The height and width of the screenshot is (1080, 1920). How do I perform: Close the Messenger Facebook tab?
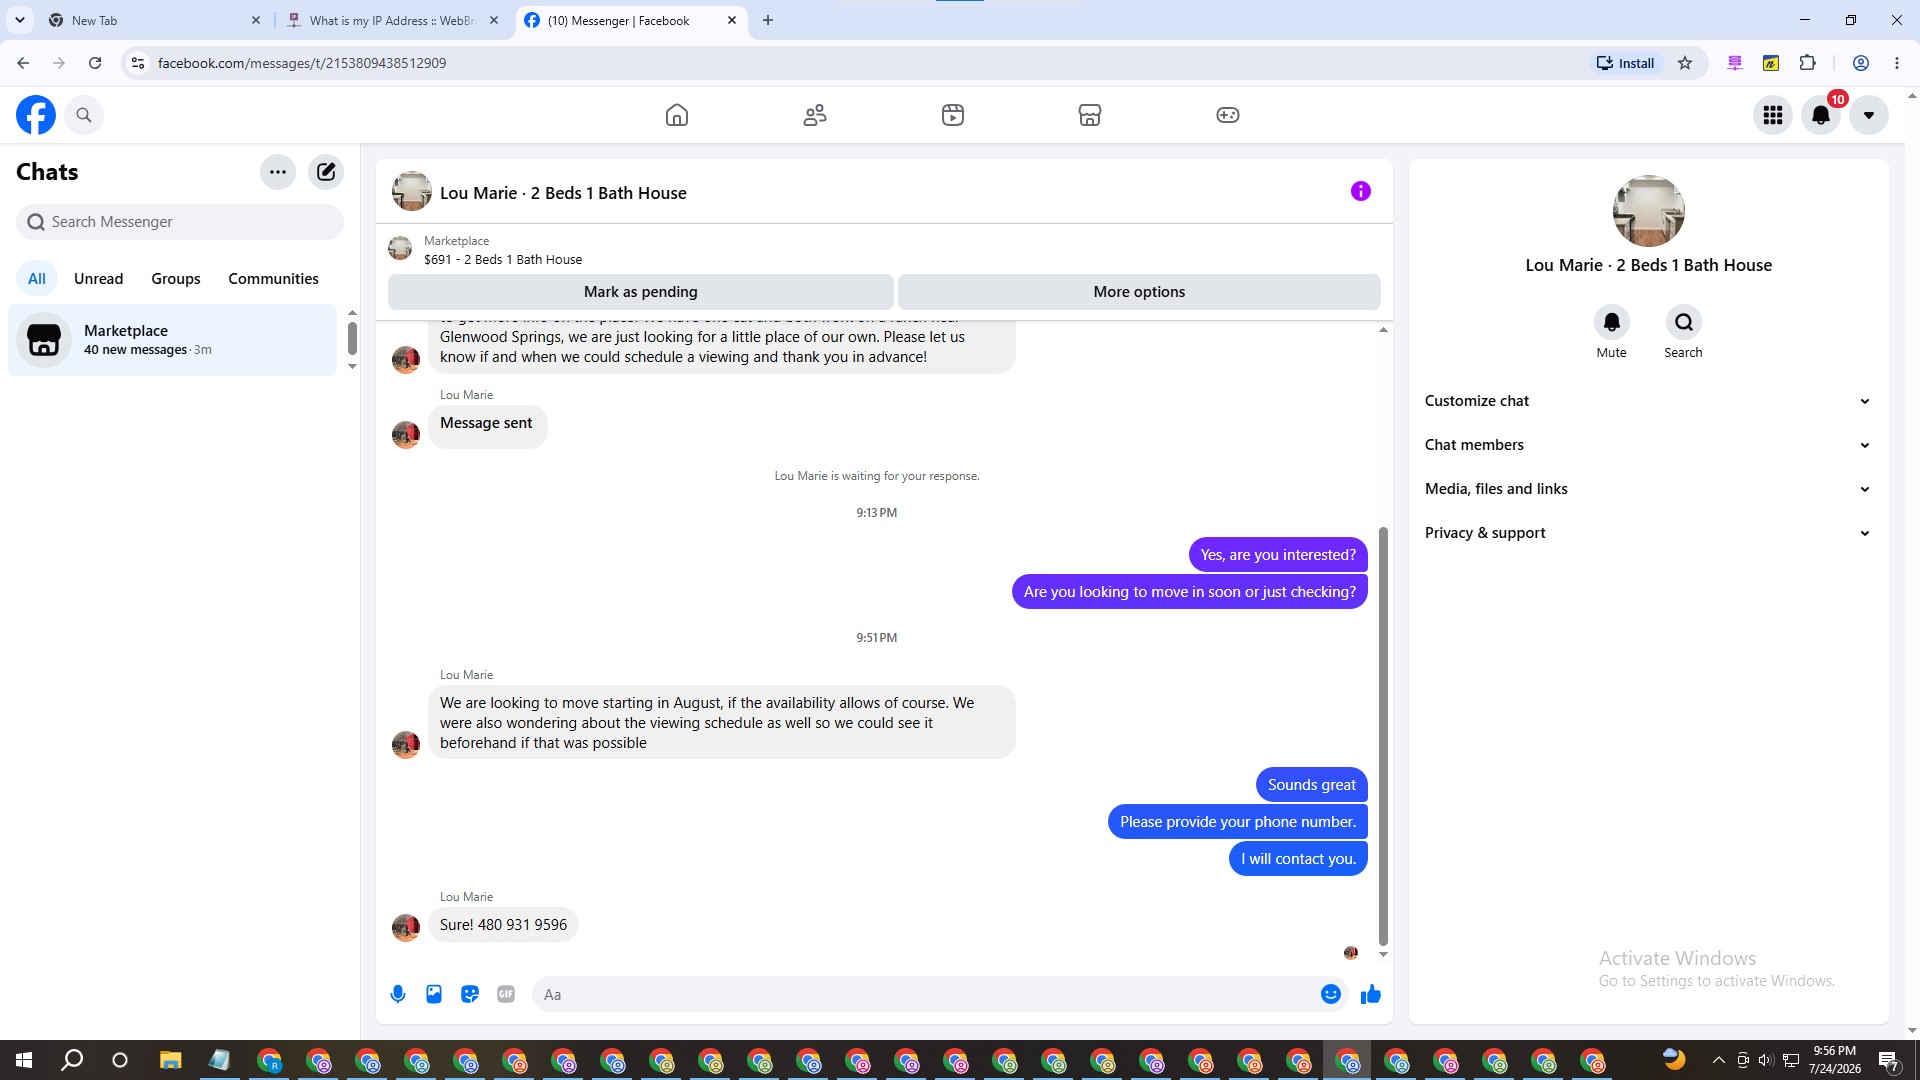coord(732,20)
